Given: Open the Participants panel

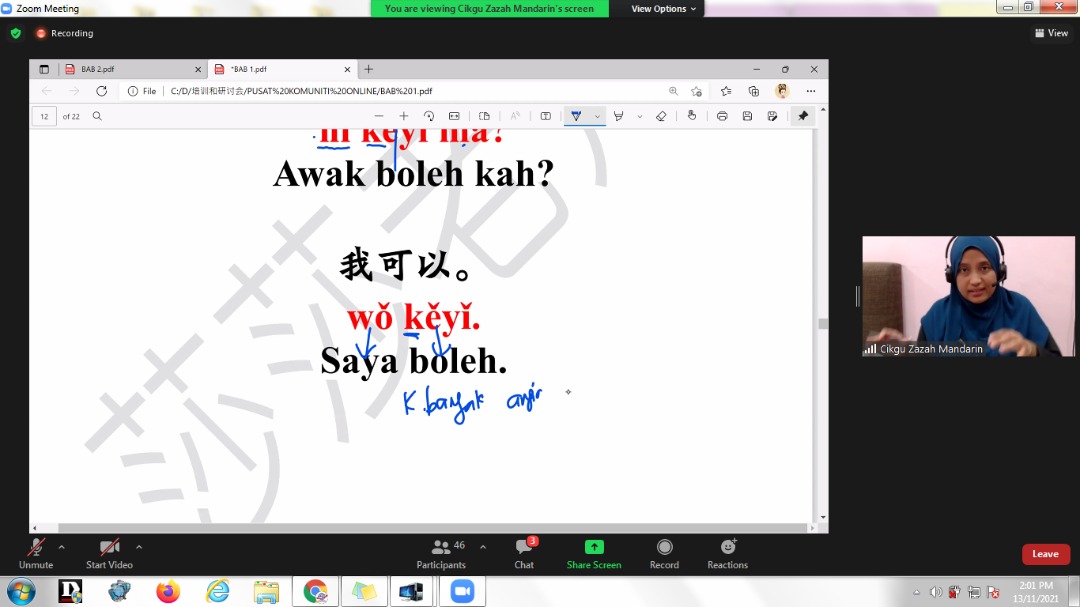Looking at the screenshot, I should click(x=441, y=553).
